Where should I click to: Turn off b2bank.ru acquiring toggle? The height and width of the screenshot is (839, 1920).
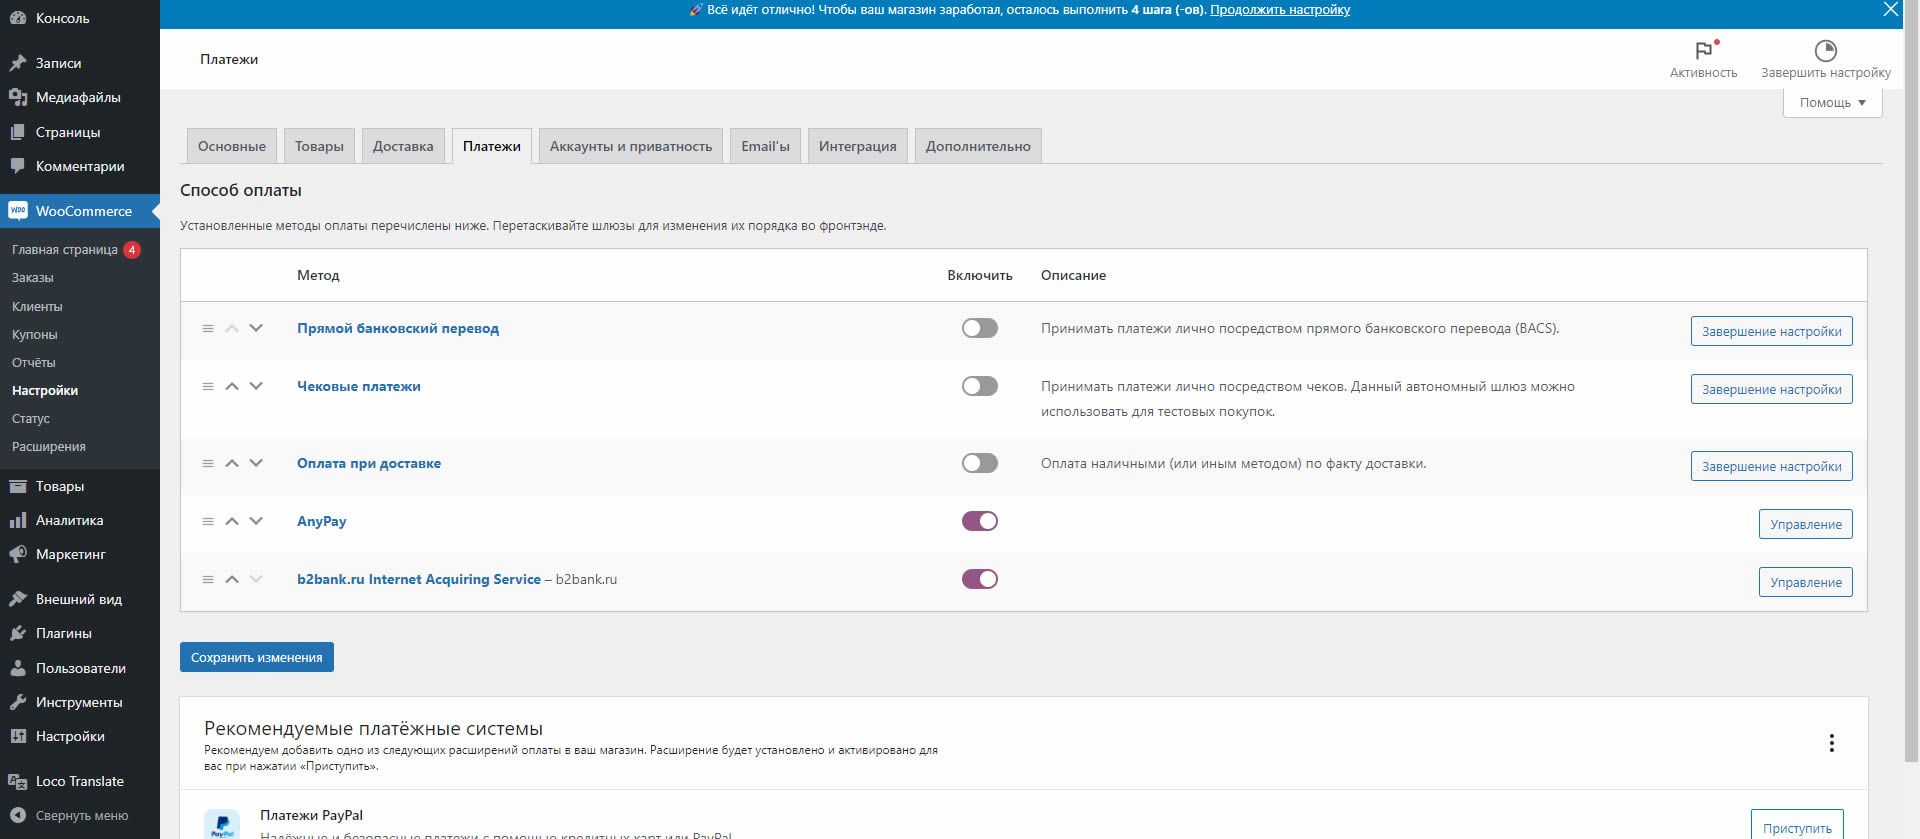979,579
